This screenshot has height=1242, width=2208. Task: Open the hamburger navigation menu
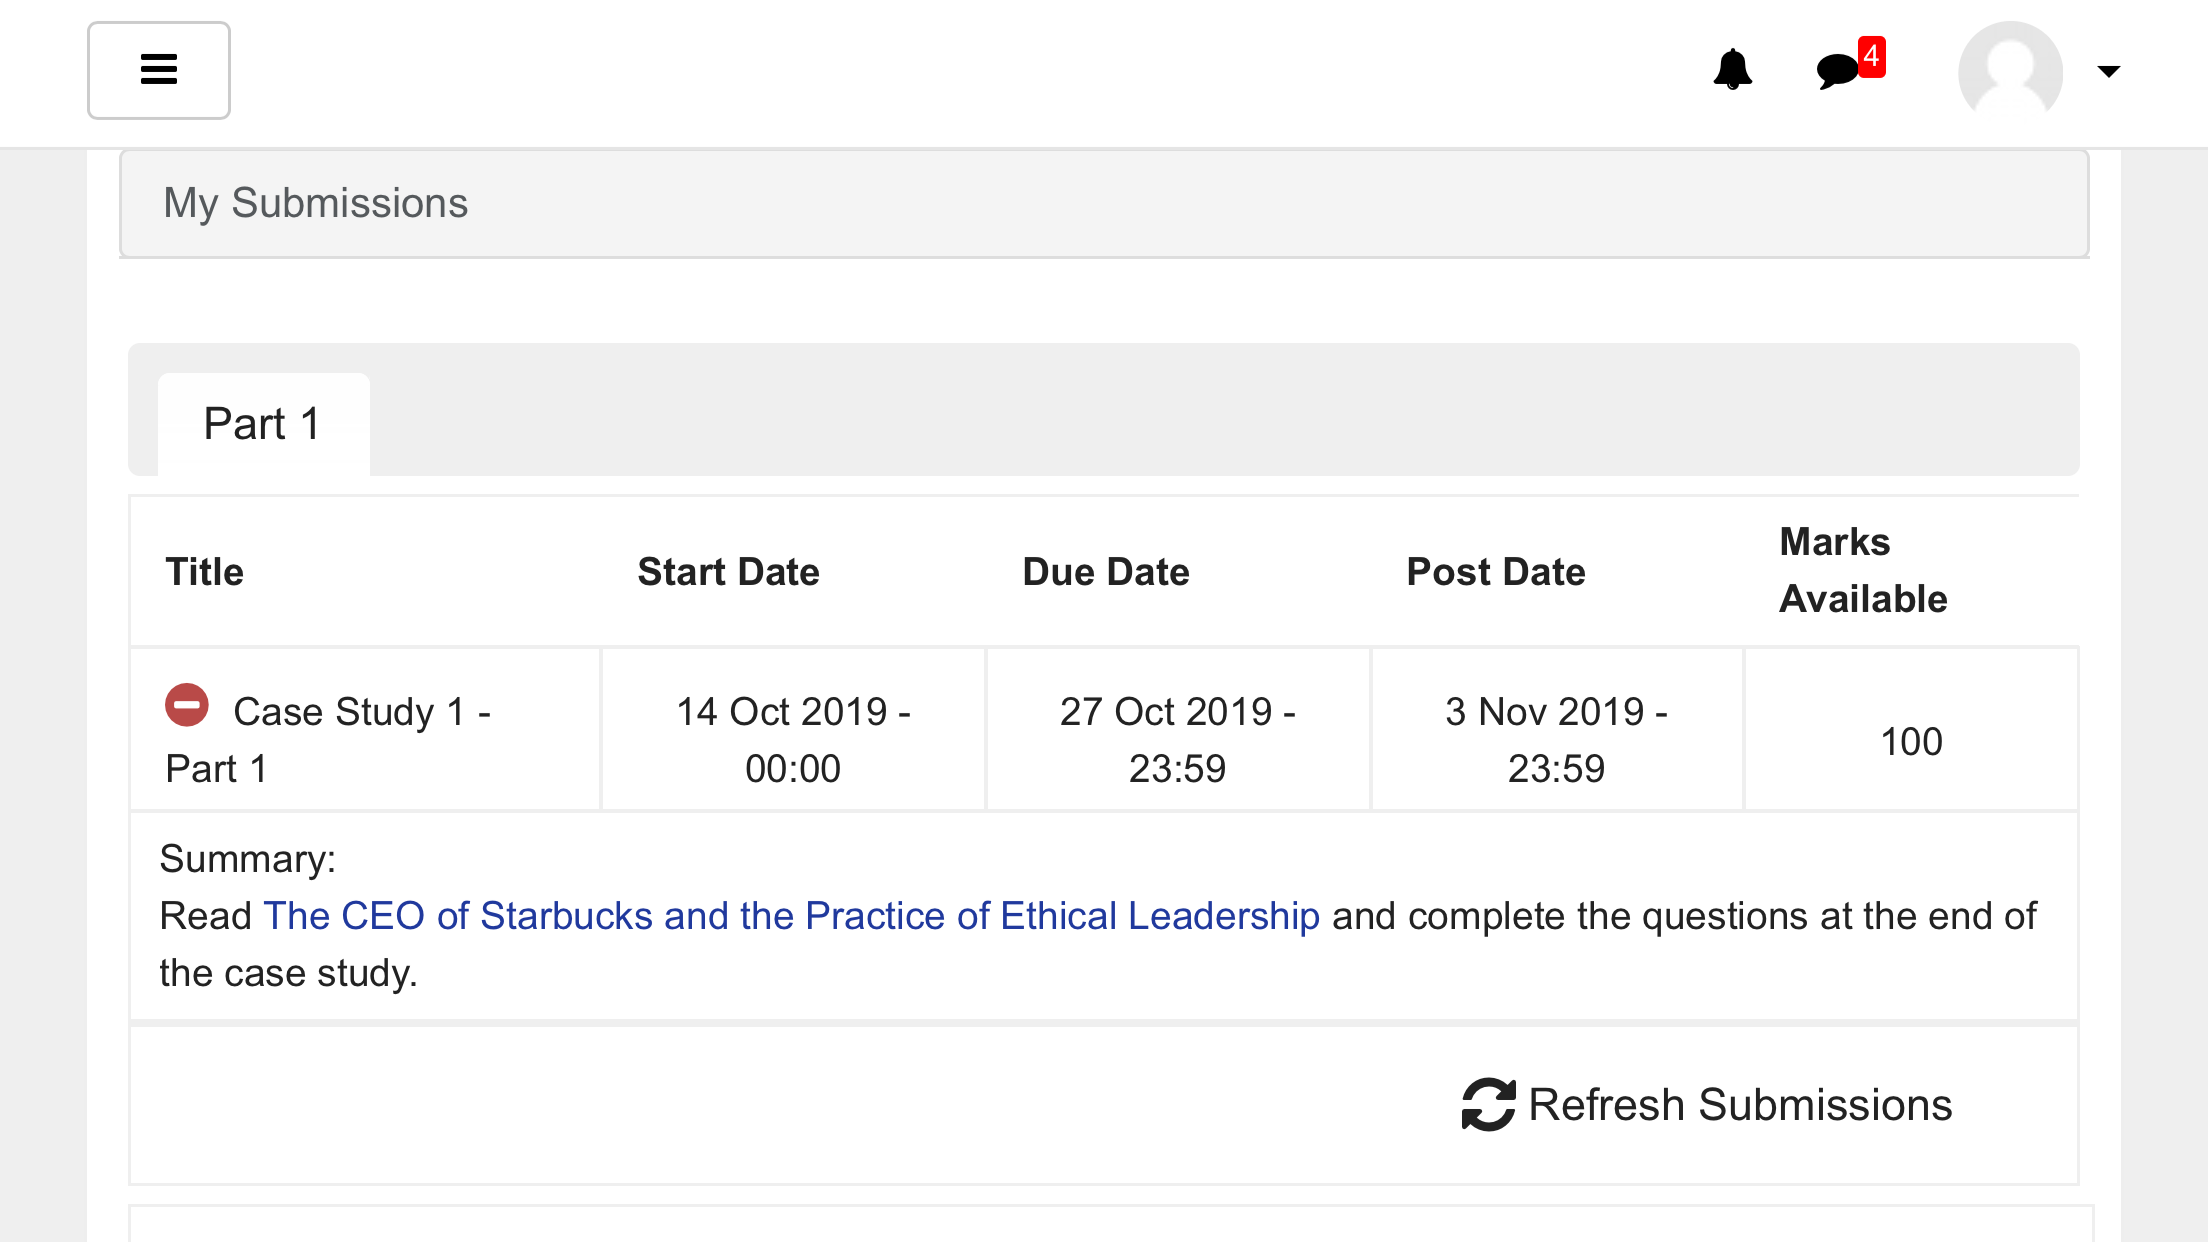[159, 70]
